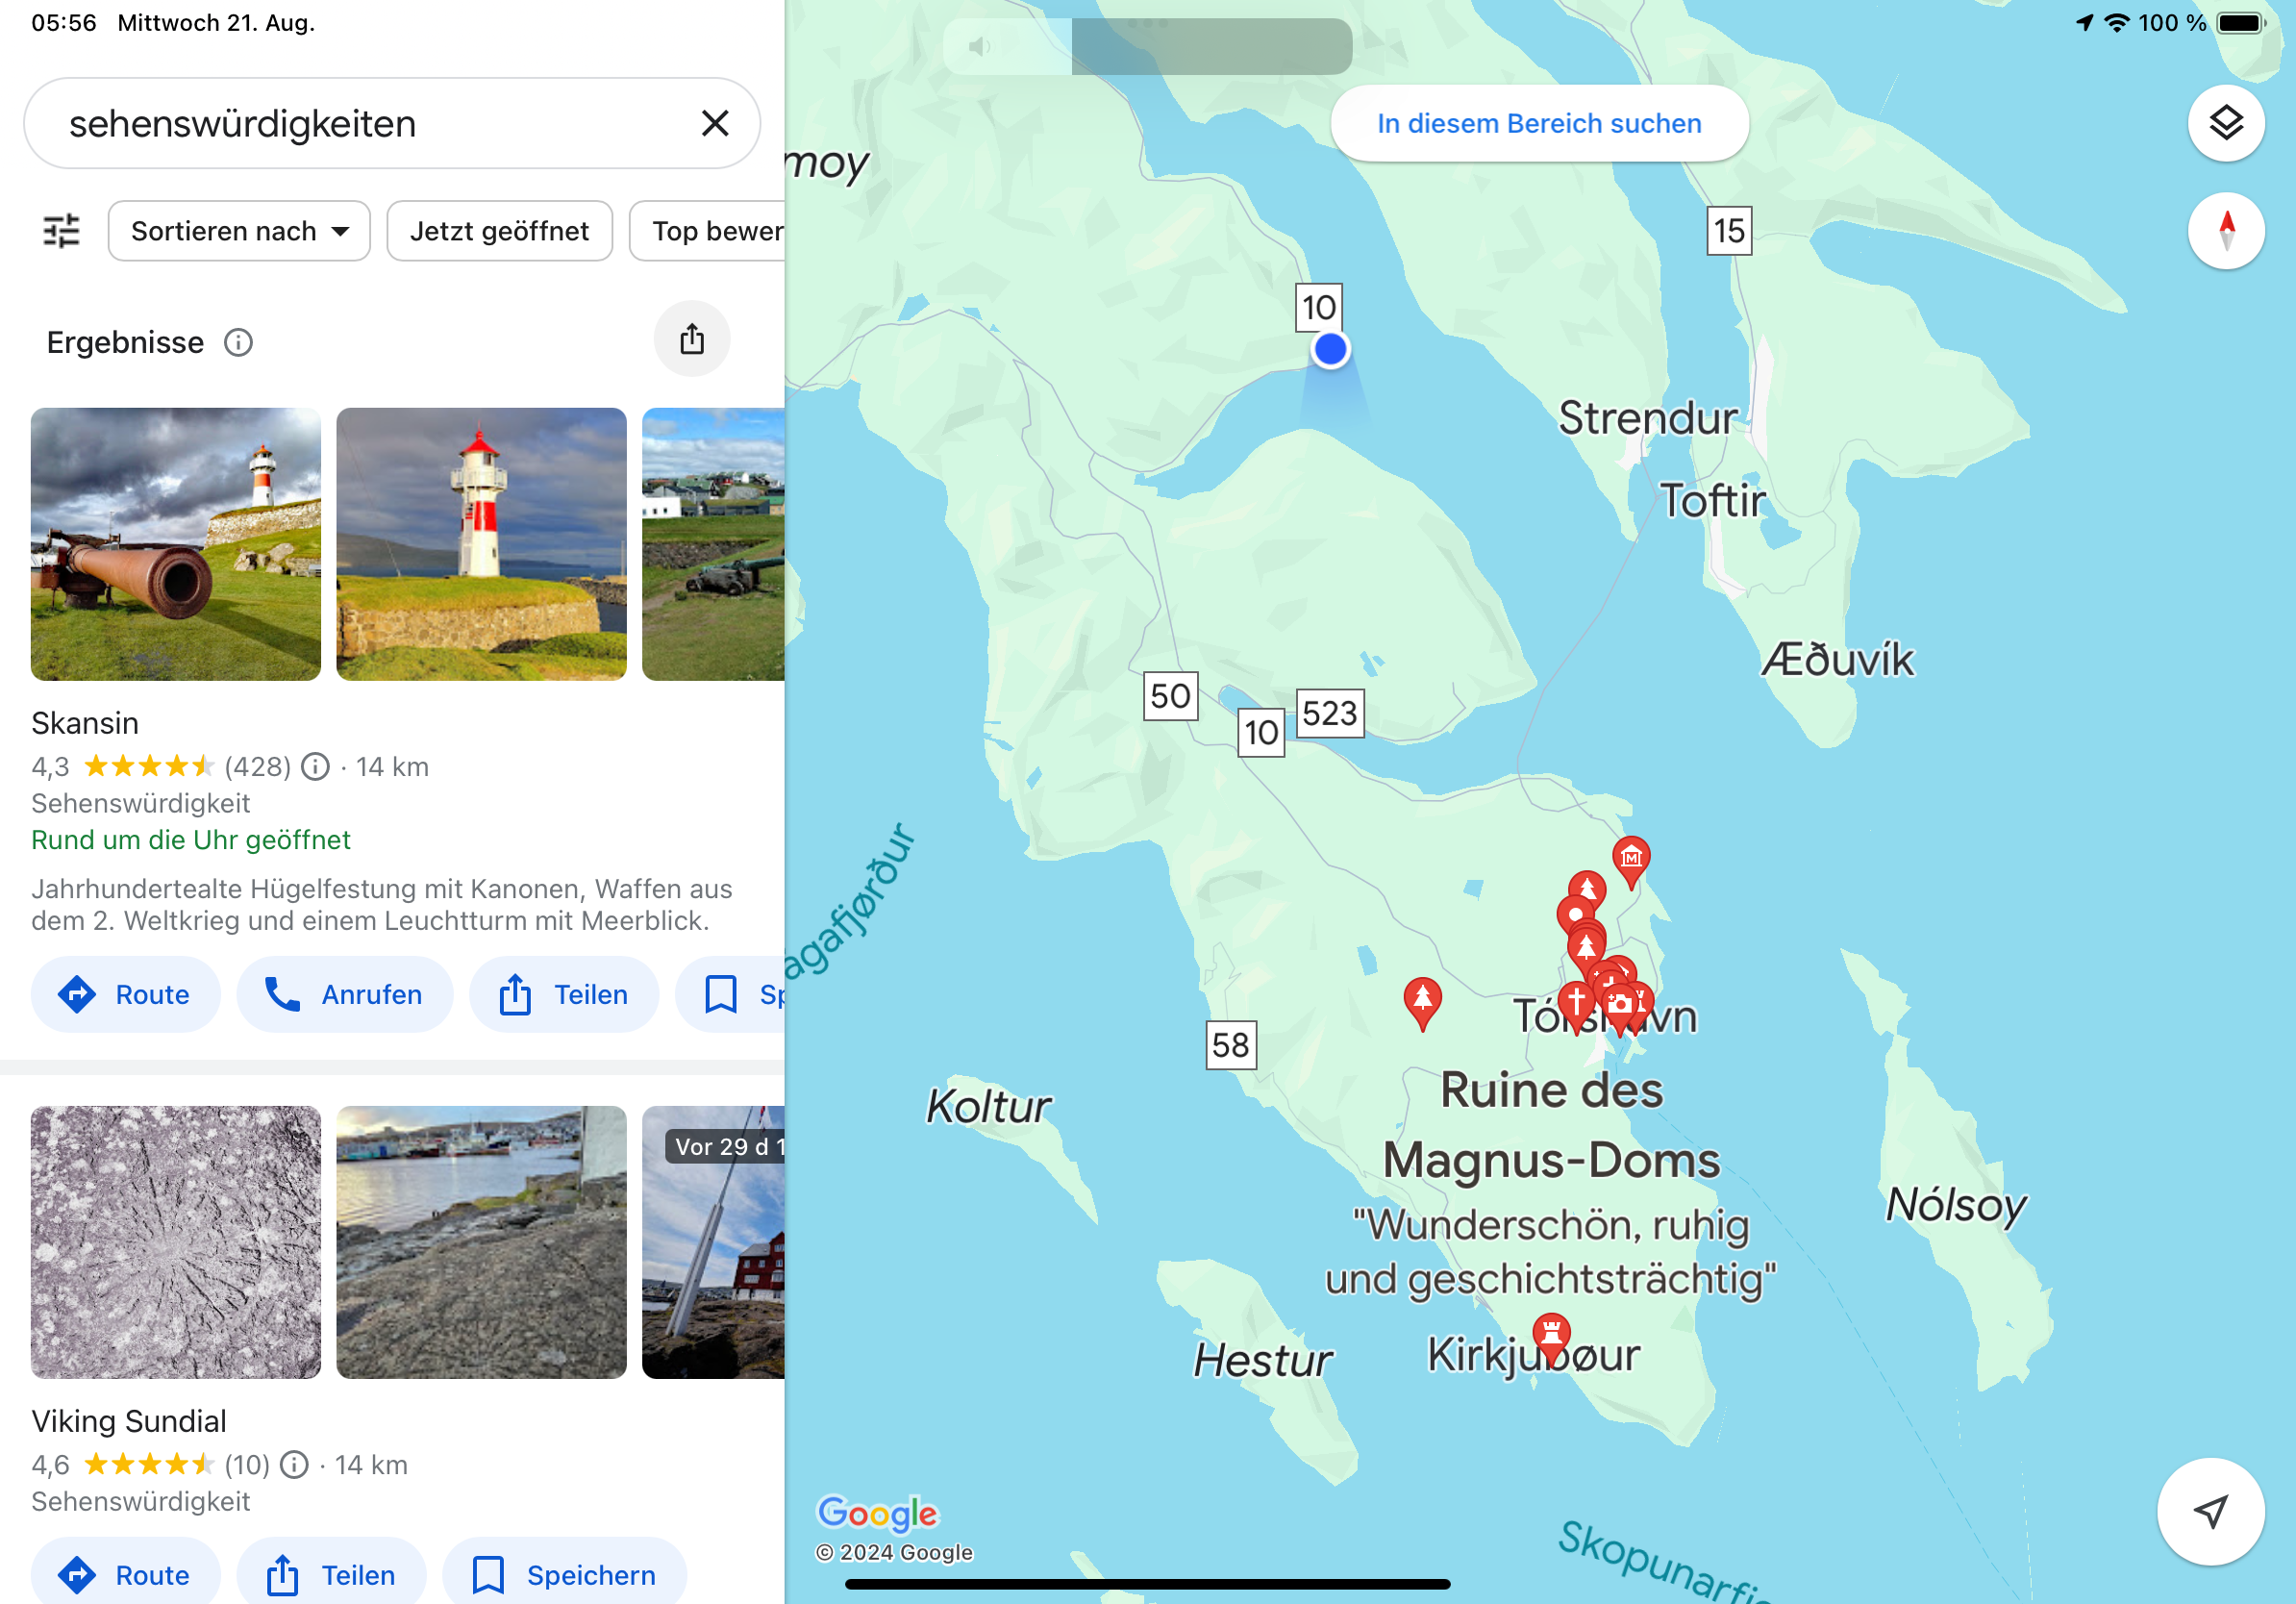Adjust the volume slider overlay

(1147, 46)
